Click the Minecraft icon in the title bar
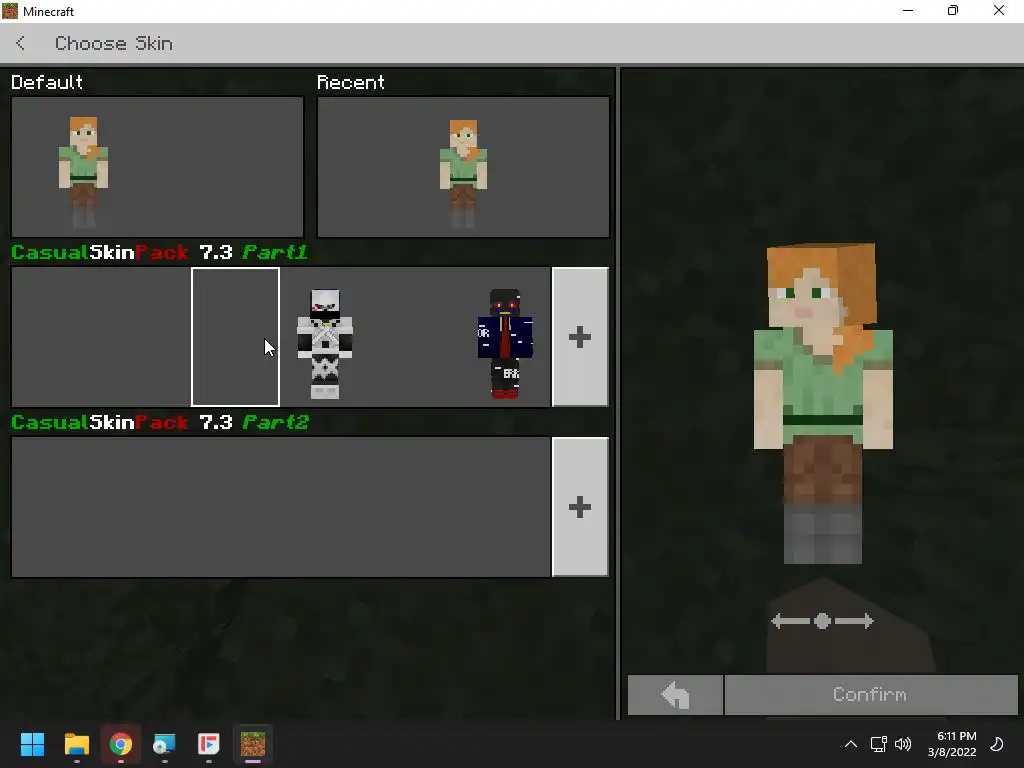The width and height of the screenshot is (1024, 768). (x=10, y=11)
